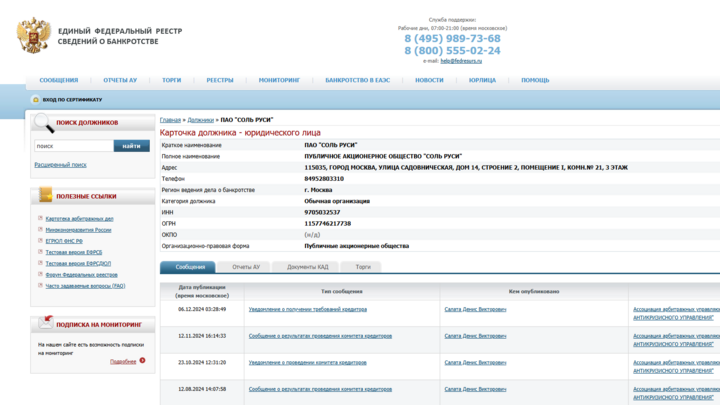Open 12.11.2024 Сообщение о результатах комитета кредиторов

(320, 336)
